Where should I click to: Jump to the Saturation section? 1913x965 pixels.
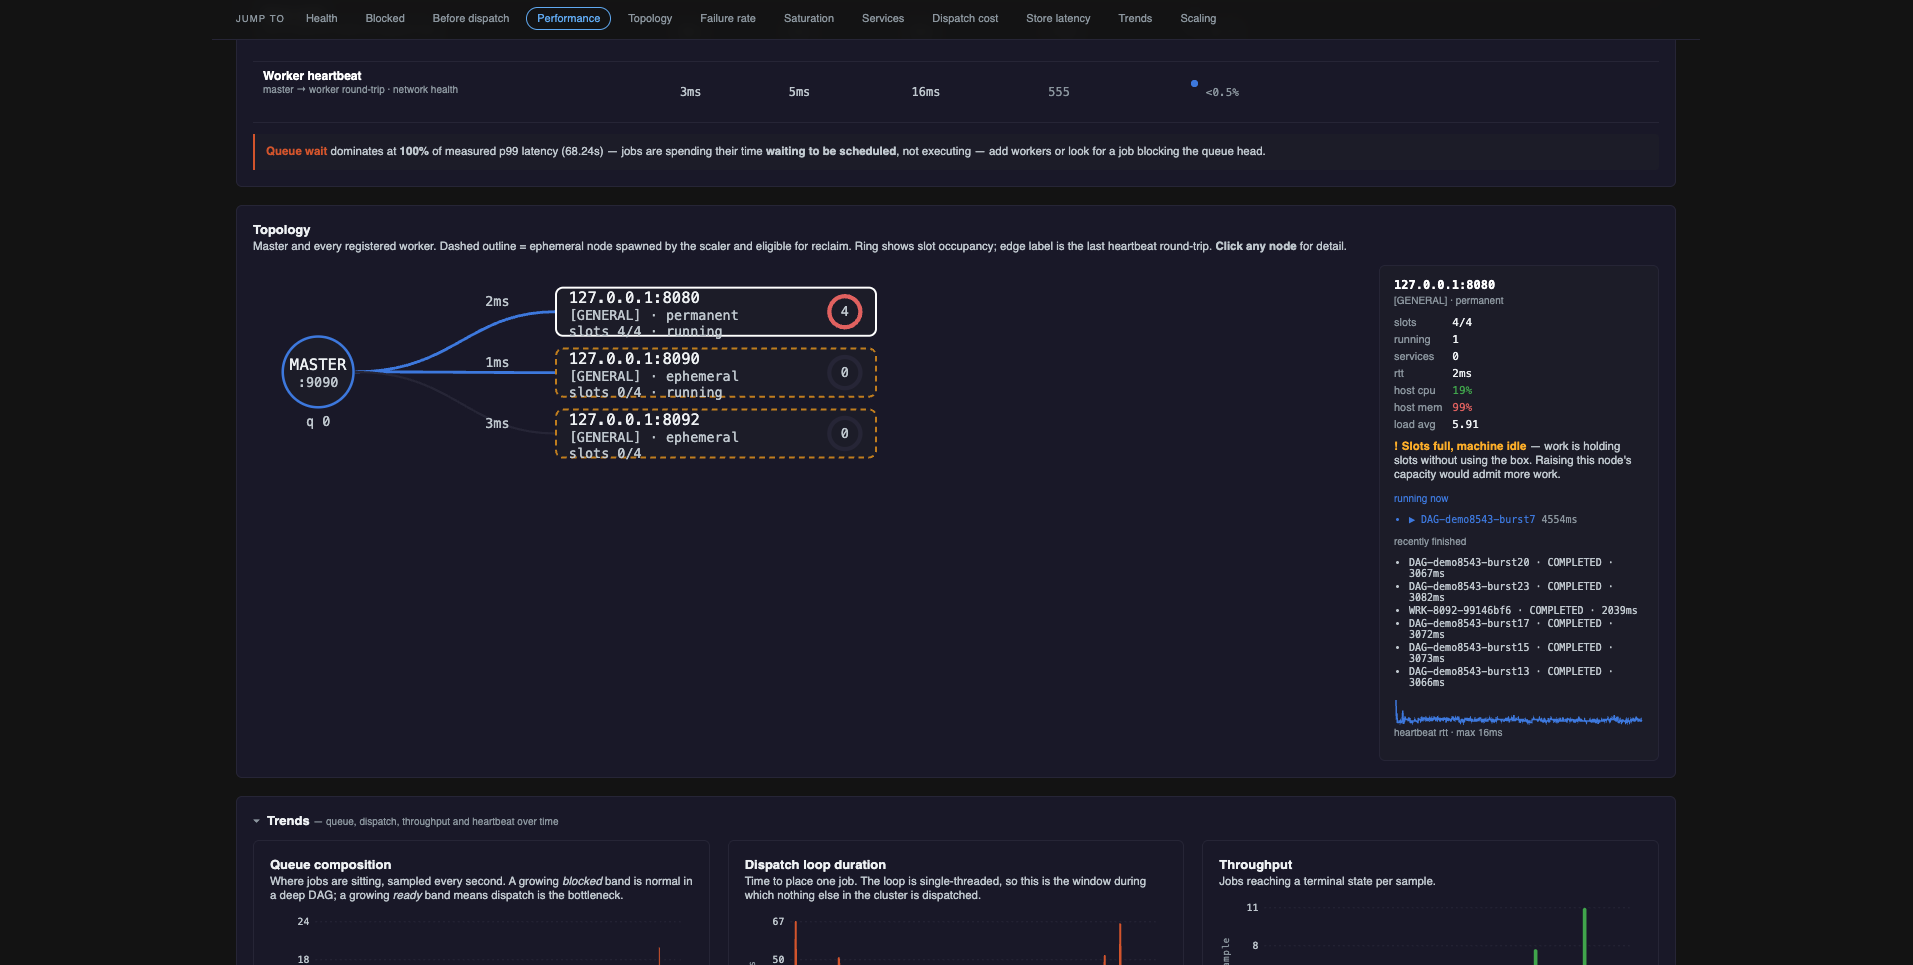809,18
